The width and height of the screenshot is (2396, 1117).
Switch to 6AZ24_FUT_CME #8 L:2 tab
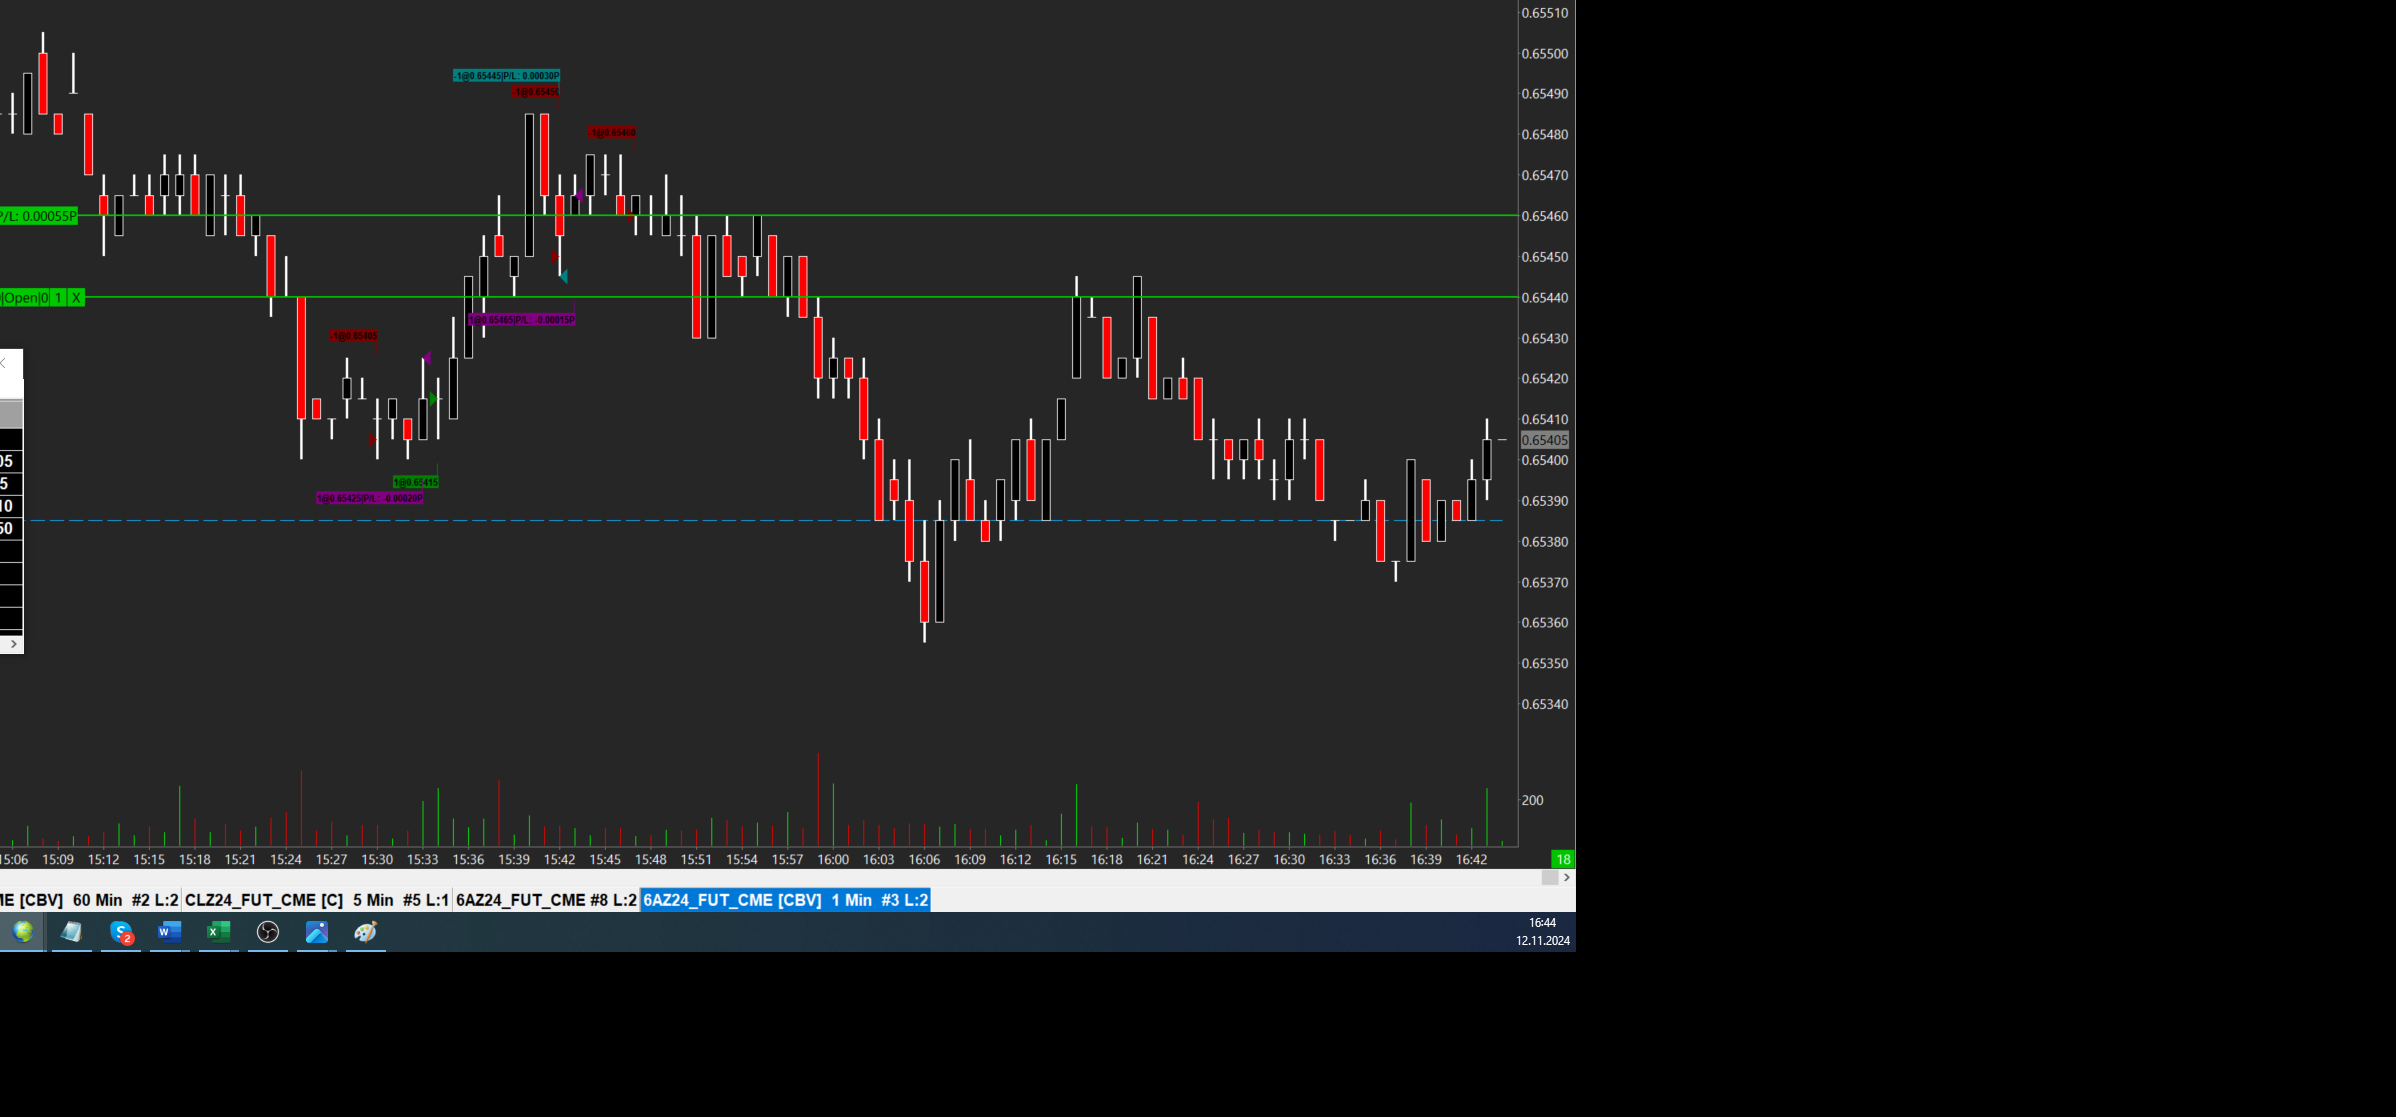pyautogui.click(x=546, y=900)
